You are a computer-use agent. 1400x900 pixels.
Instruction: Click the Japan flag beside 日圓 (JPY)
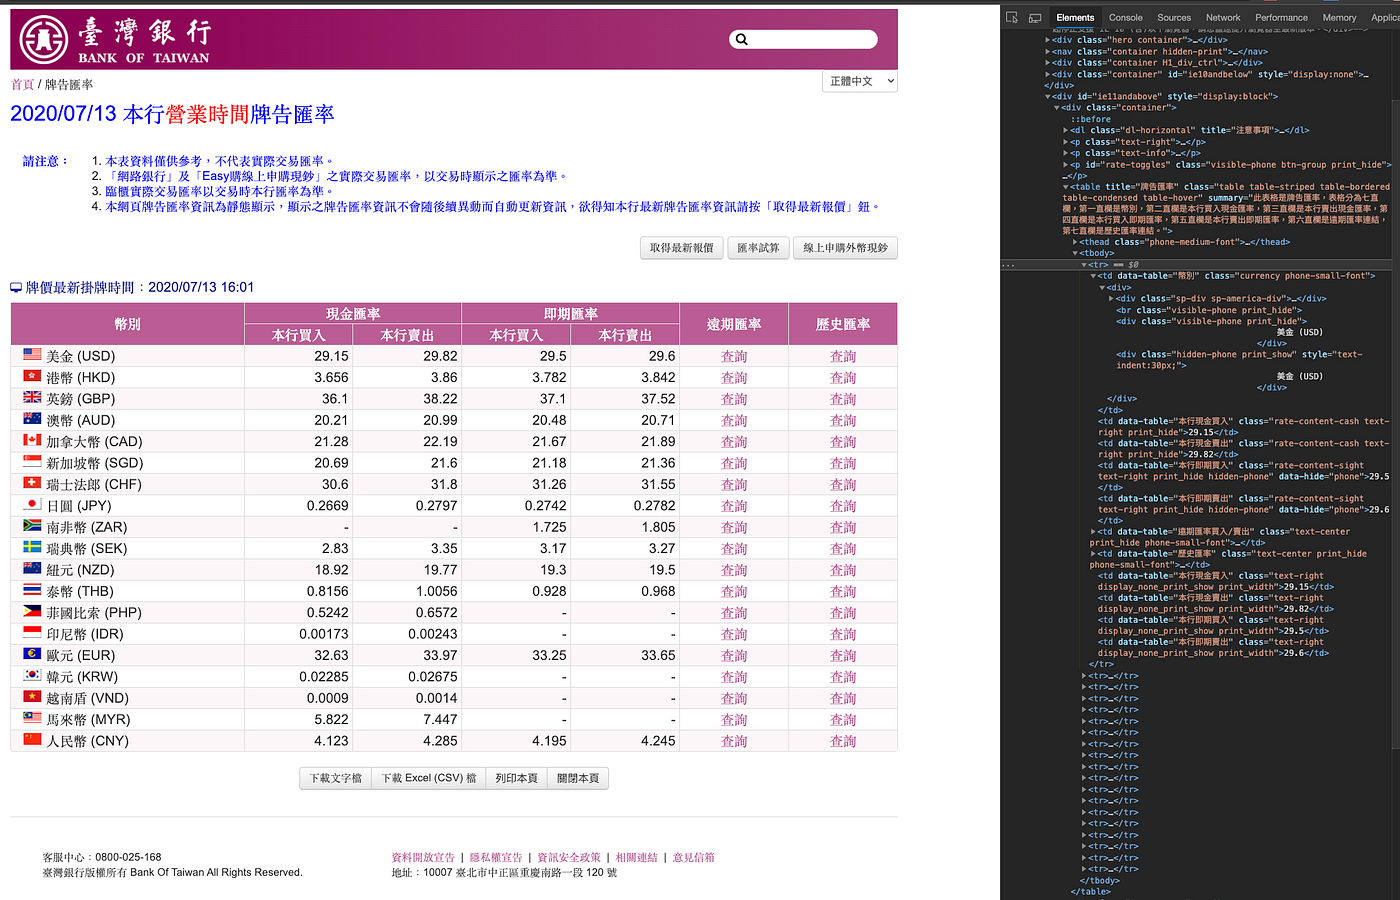[31, 505]
